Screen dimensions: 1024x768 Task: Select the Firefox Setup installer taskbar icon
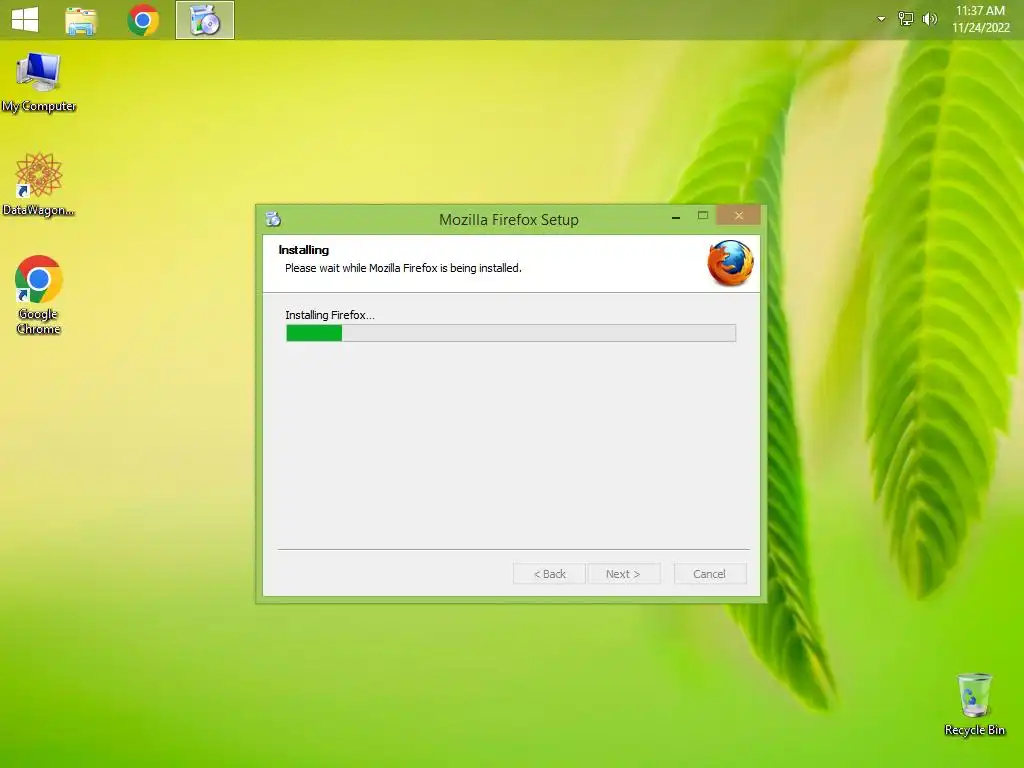tap(204, 20)
